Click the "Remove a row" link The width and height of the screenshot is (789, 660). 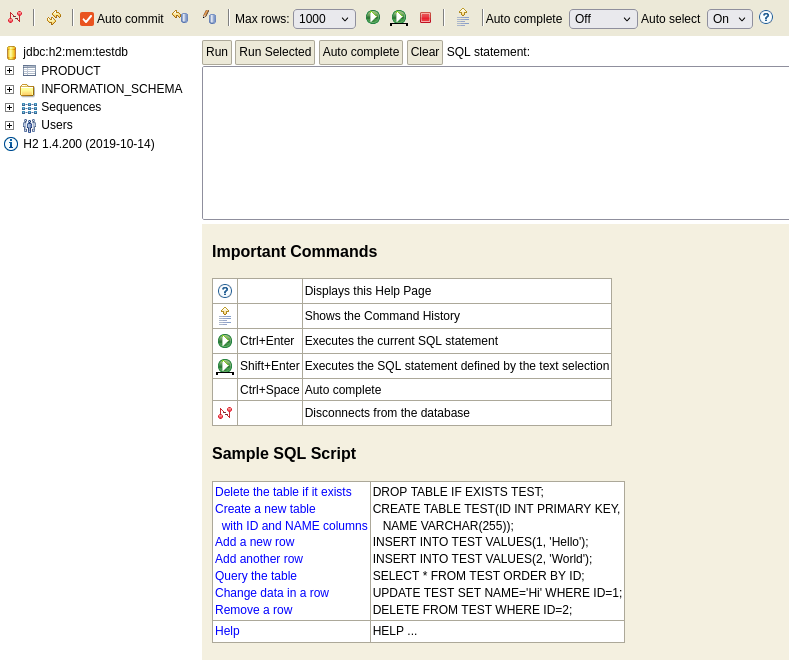254,610
